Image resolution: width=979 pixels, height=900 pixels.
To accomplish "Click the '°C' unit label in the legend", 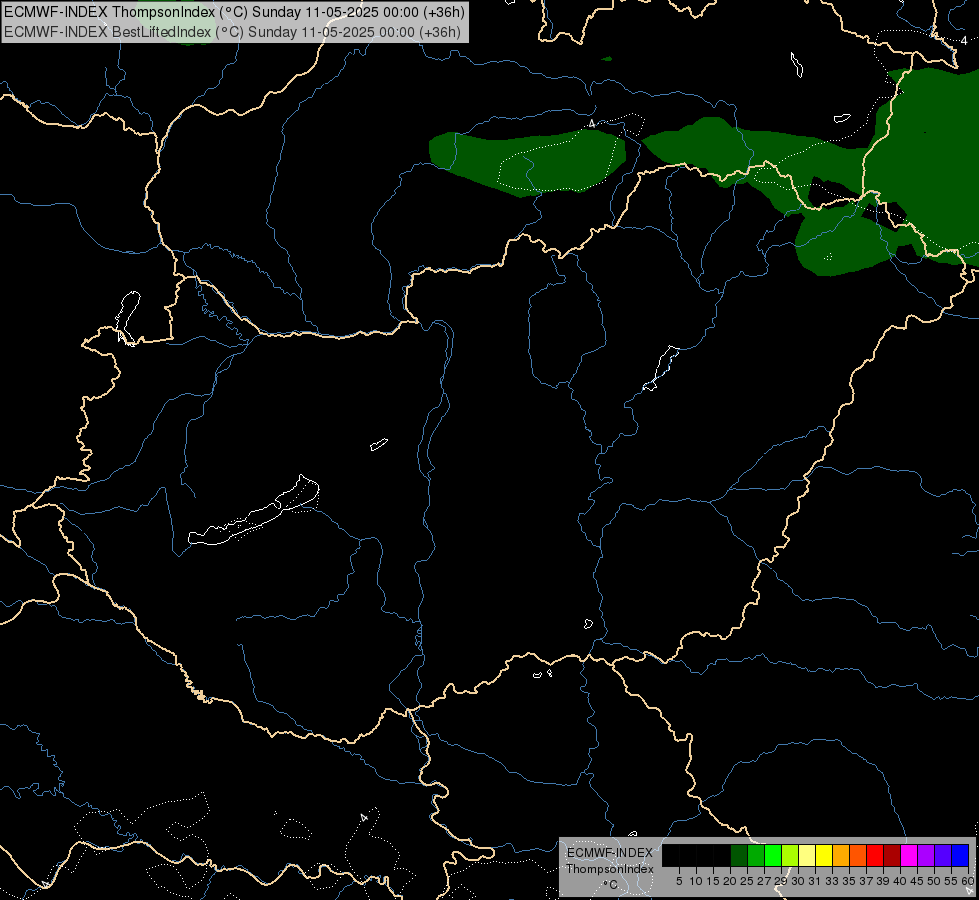I will (611, 884).
